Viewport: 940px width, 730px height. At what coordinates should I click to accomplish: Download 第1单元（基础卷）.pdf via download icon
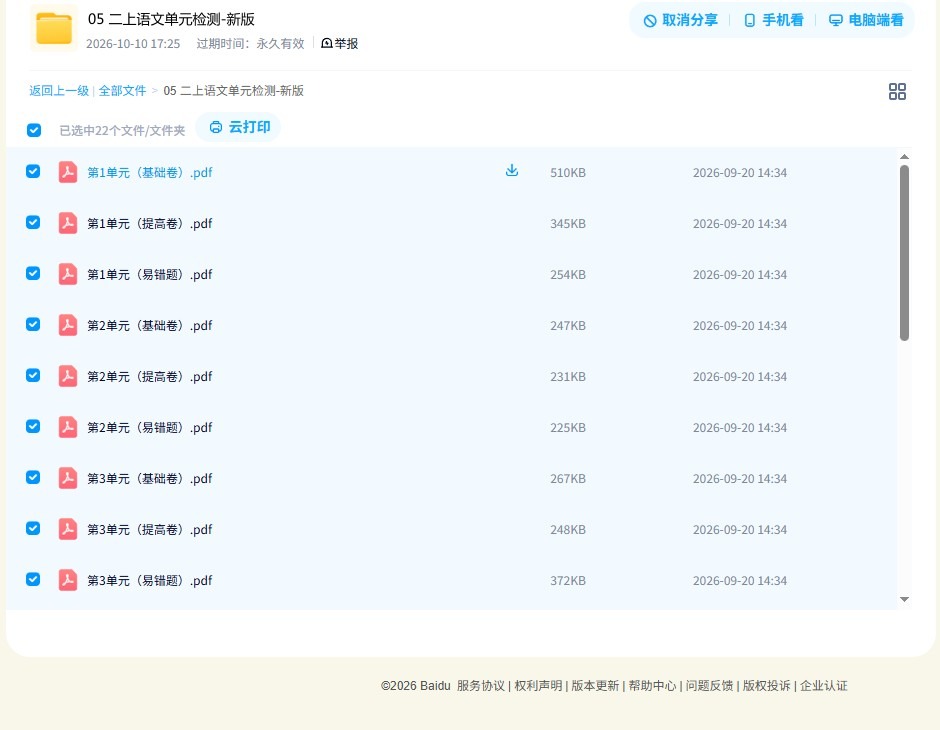click(x=511, y=171)
